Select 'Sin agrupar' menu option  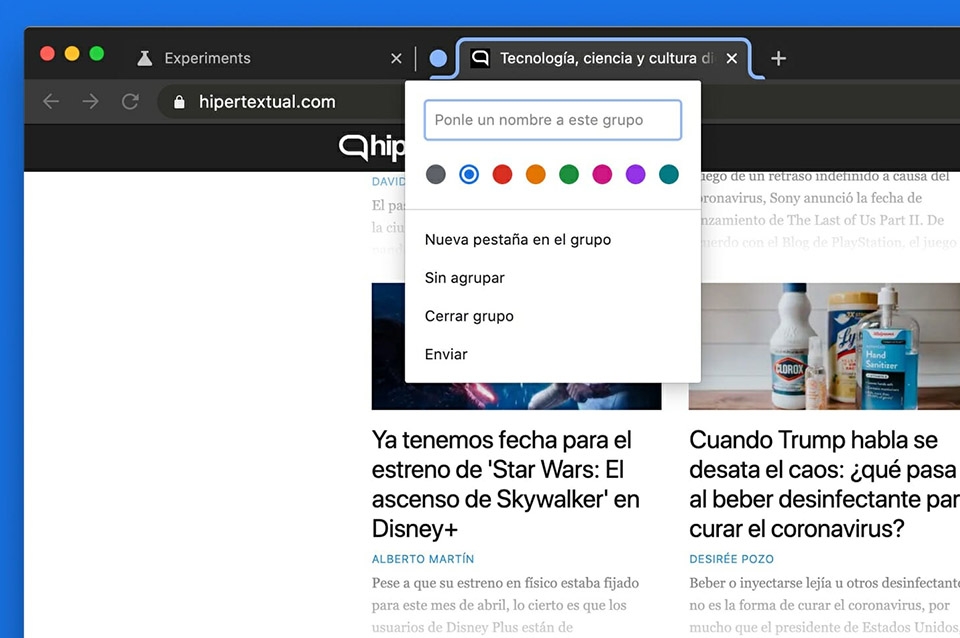(464, 278)
